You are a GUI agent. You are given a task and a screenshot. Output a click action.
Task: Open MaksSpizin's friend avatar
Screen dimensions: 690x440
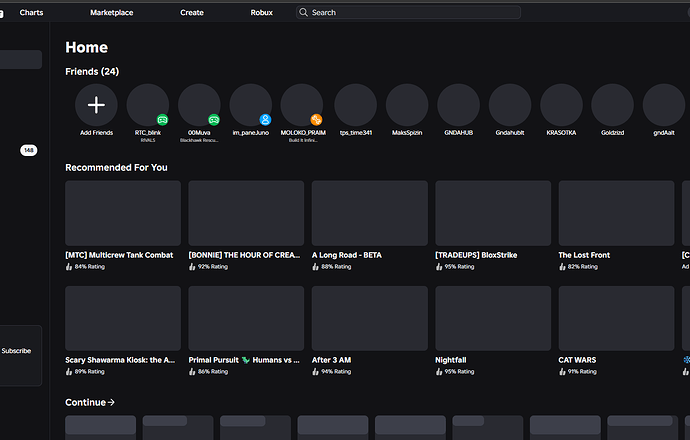407,105
